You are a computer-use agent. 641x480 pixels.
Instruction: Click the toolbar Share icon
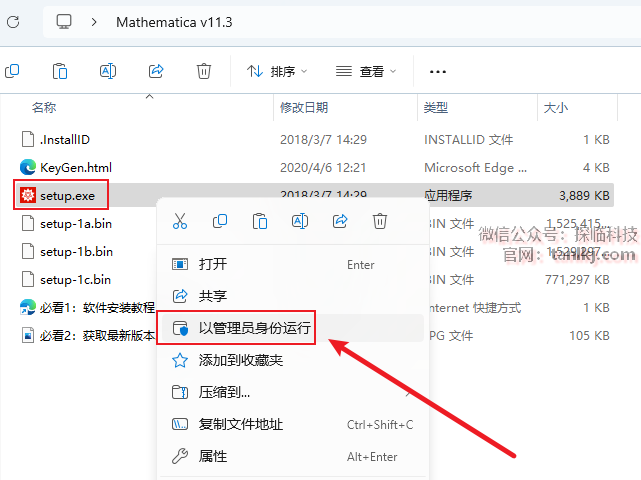click(156, 71)
